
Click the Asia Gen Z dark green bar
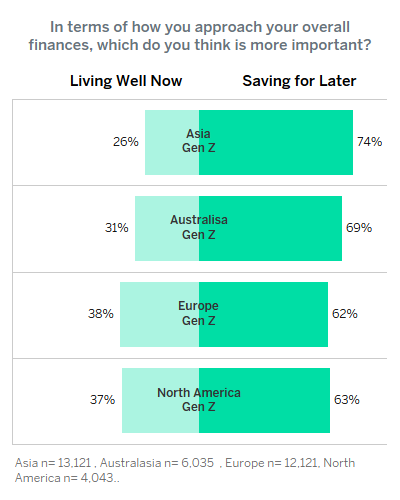[x=276, y=142]
